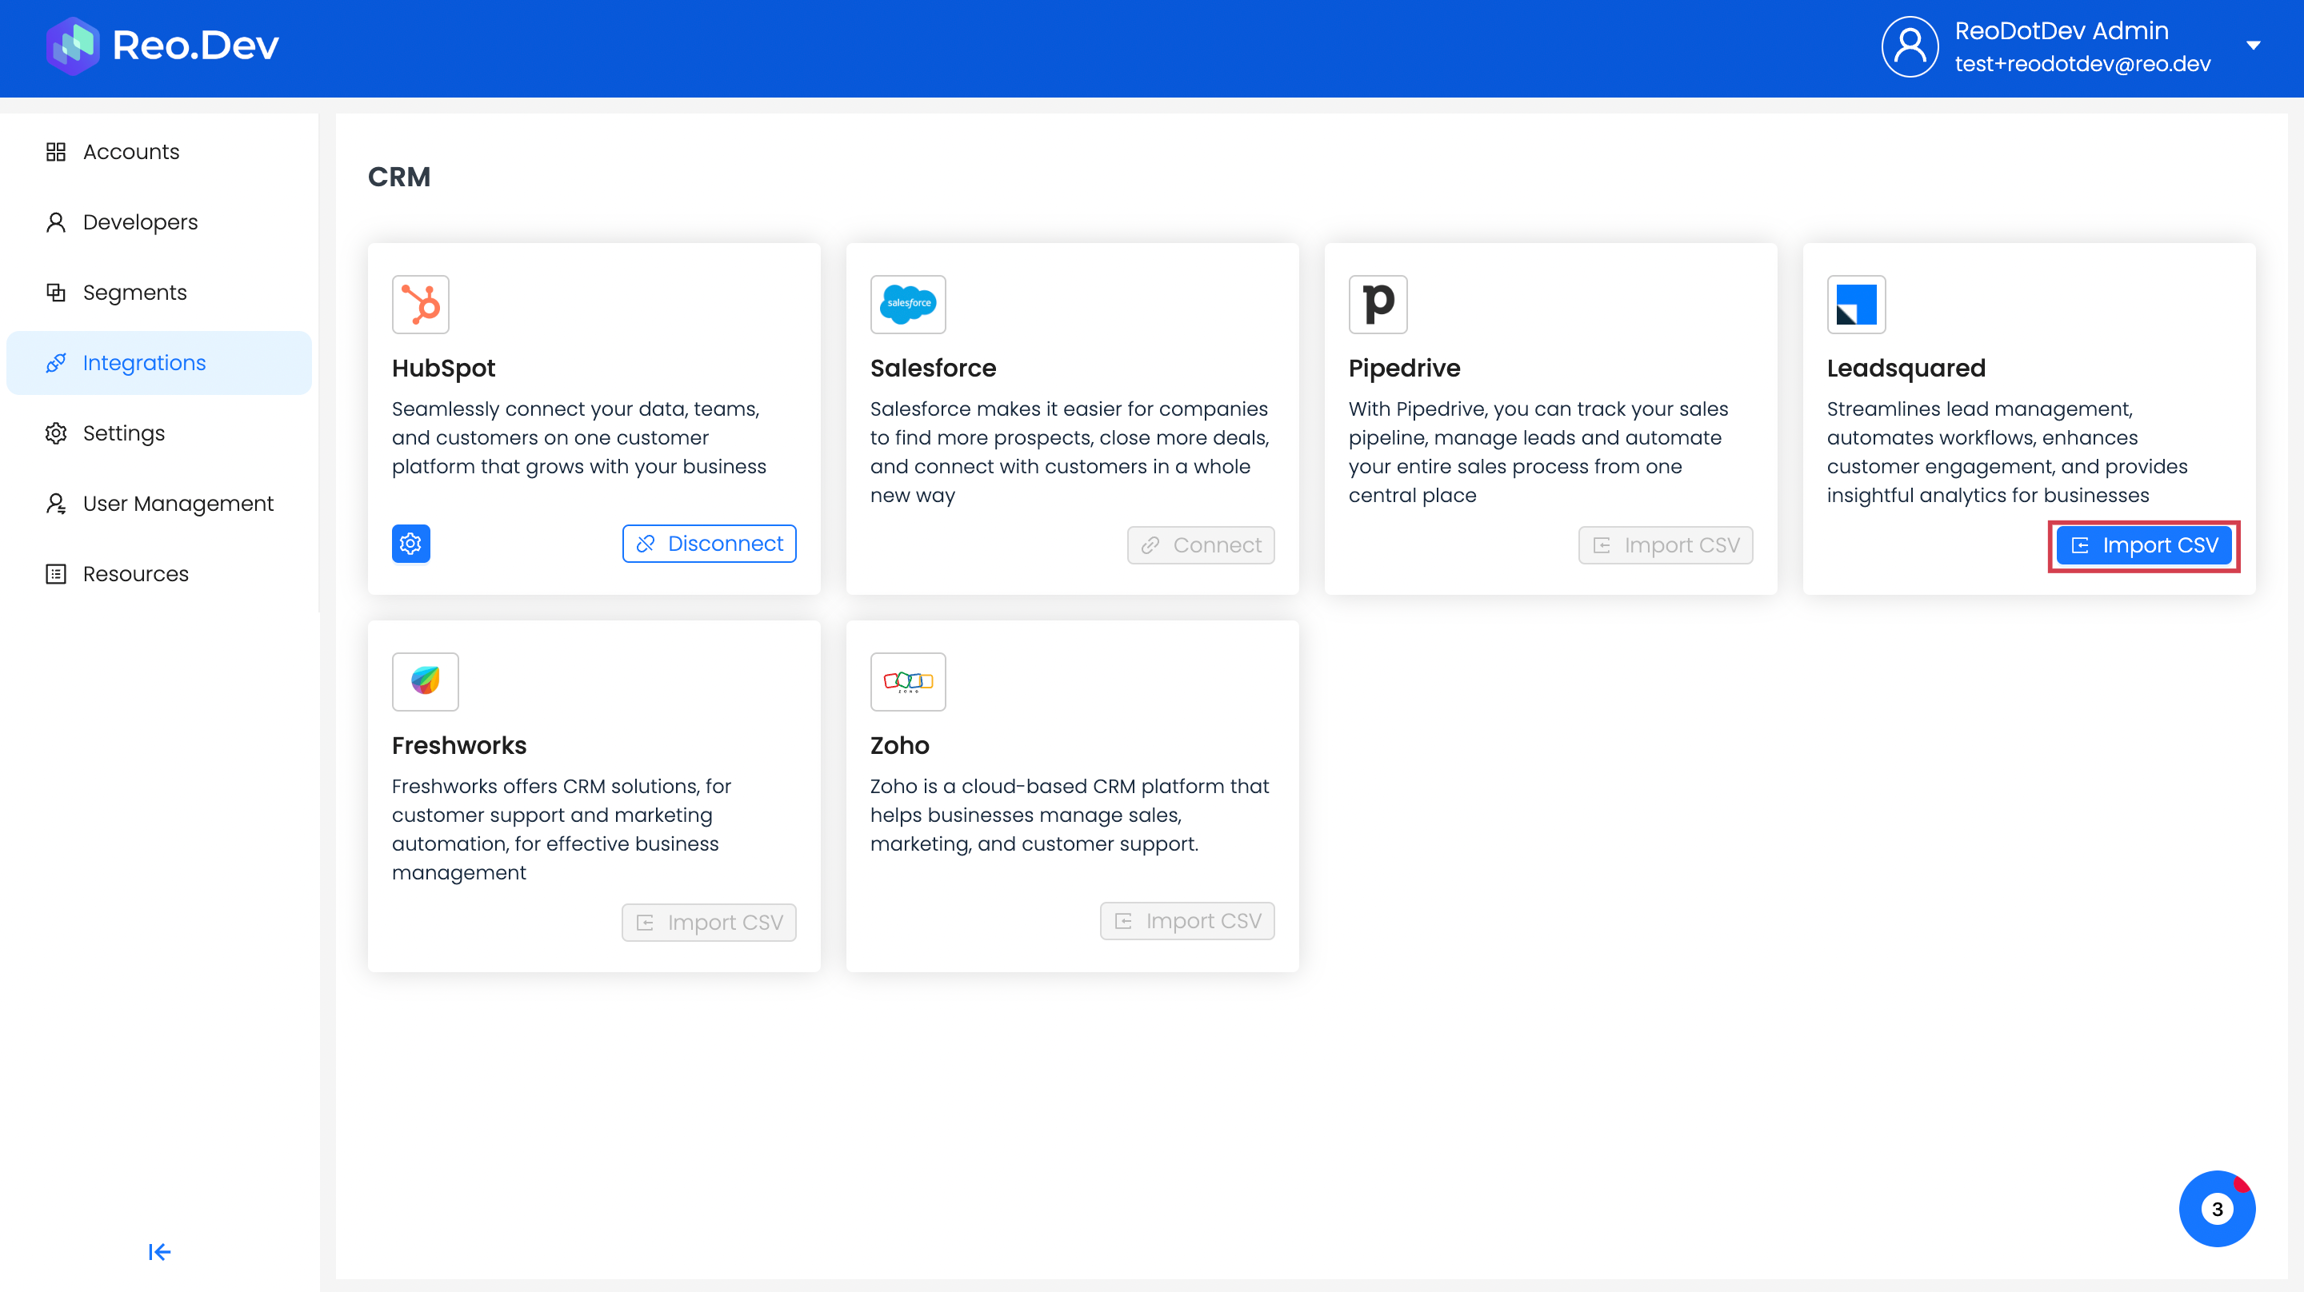This screenshot has height=1292, width=2304.
Task: Click Import CSV on Zoho card
Action: tap(1187, 921)
